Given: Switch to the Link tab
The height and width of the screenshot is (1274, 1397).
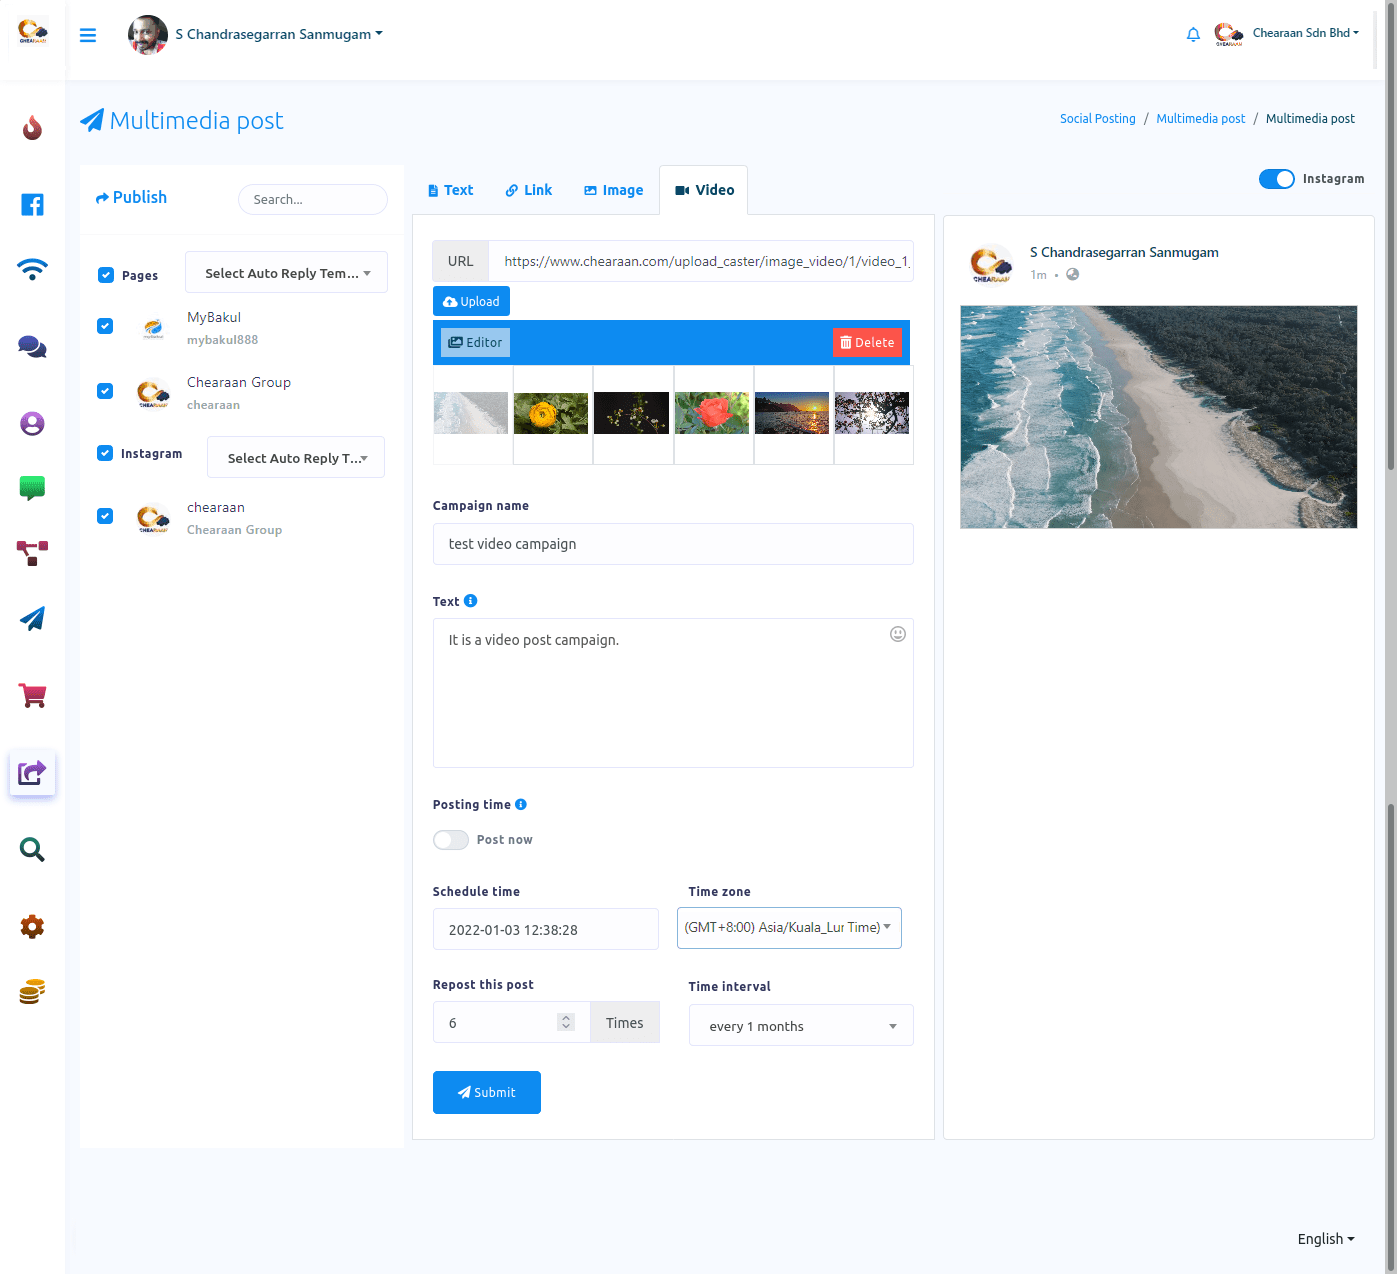Looking at the screenshot, I should click(529, 190).
